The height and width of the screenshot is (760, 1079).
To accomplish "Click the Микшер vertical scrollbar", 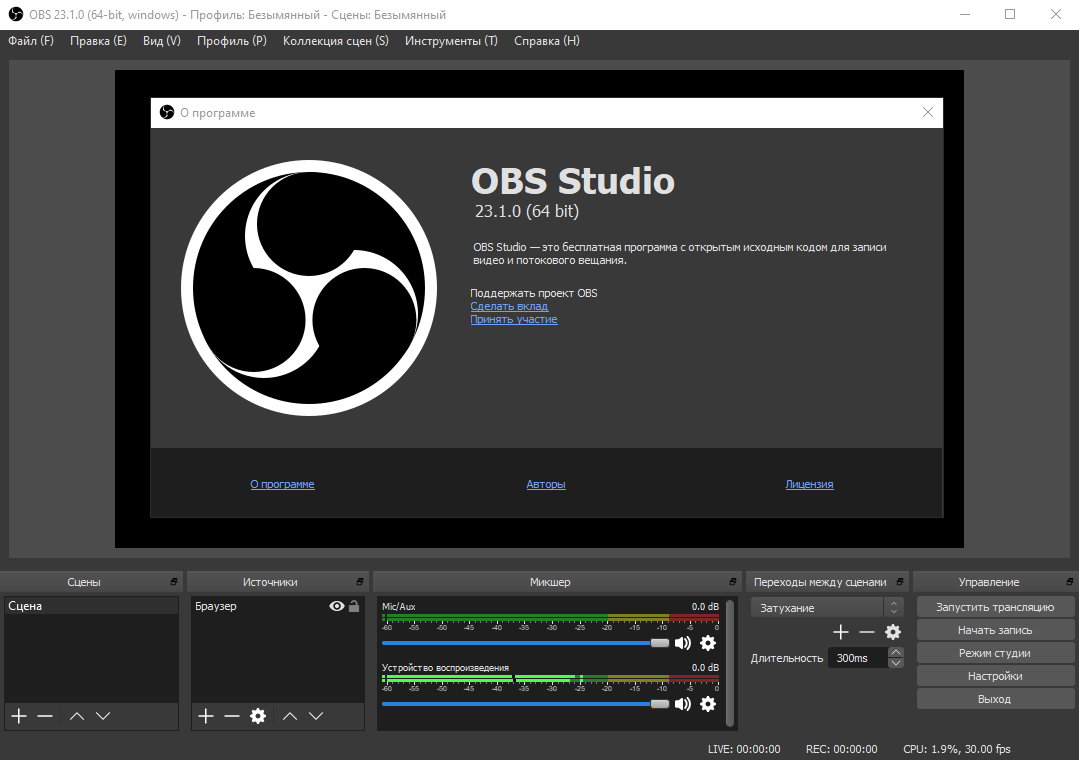I will (x=729, y=662).
